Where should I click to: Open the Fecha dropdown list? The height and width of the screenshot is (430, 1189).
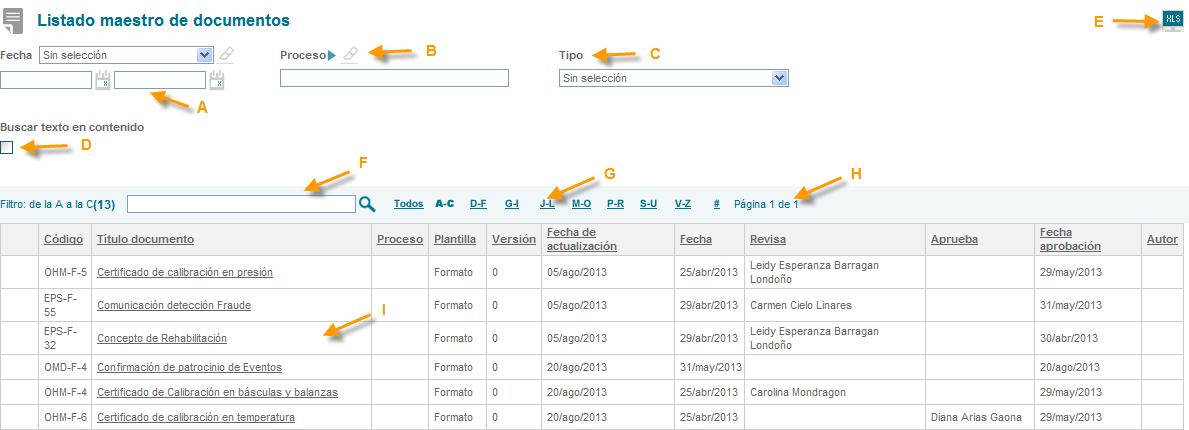point(204,55)
